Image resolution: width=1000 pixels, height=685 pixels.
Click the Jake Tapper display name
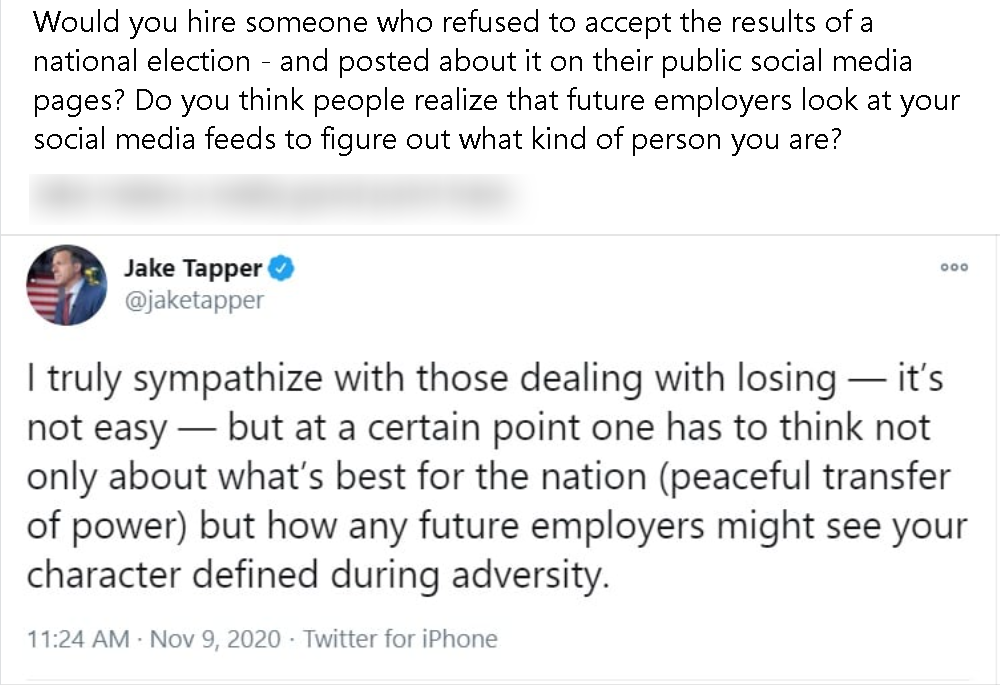point(193,268)
